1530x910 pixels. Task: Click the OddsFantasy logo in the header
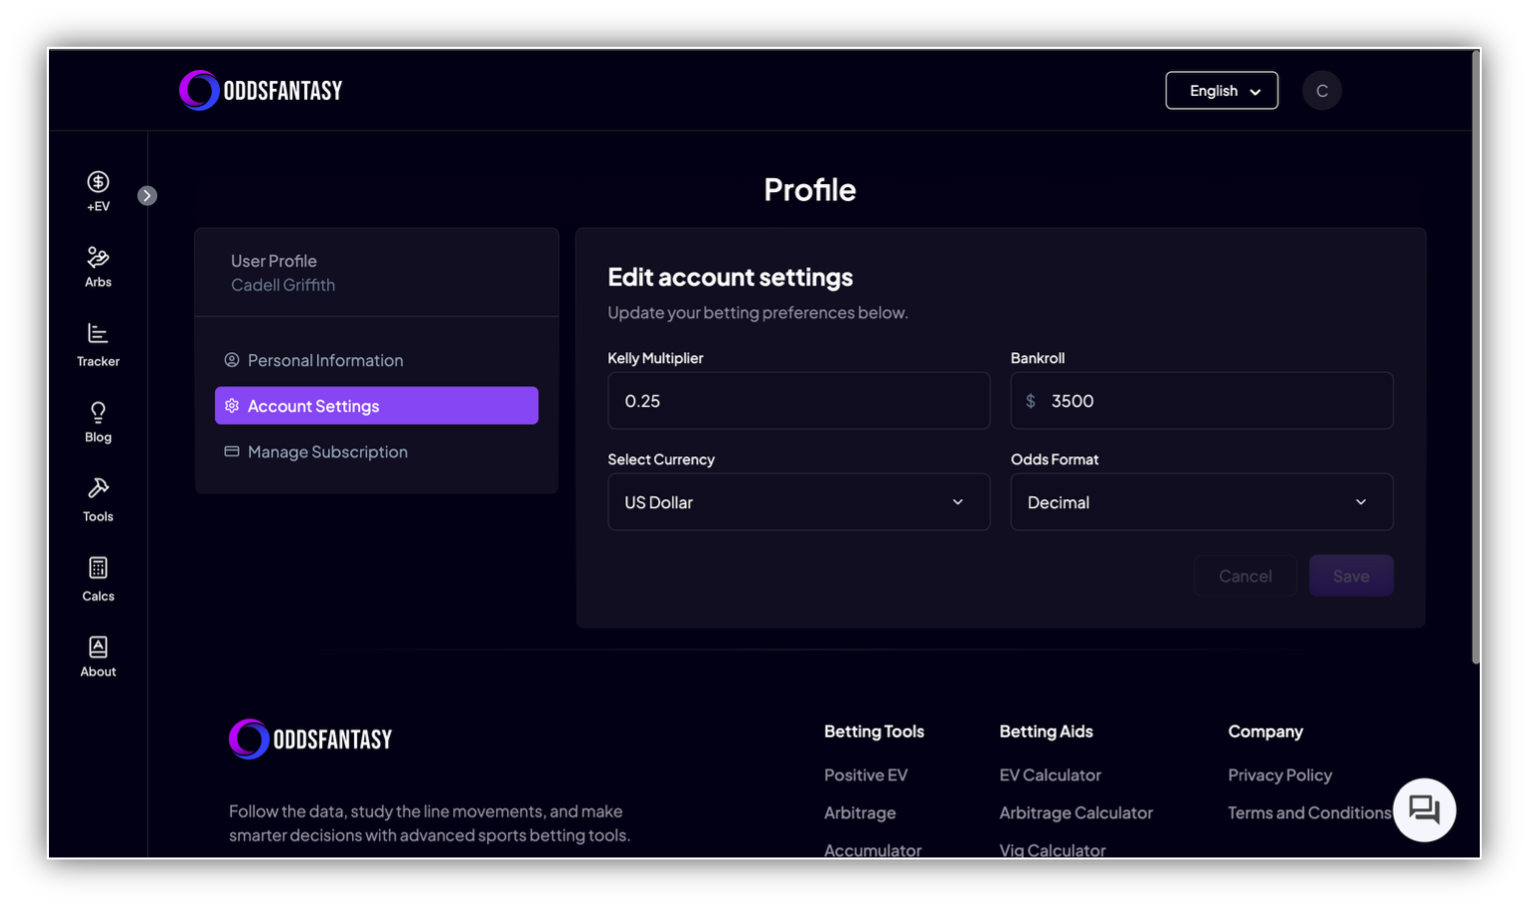point(260,90)
